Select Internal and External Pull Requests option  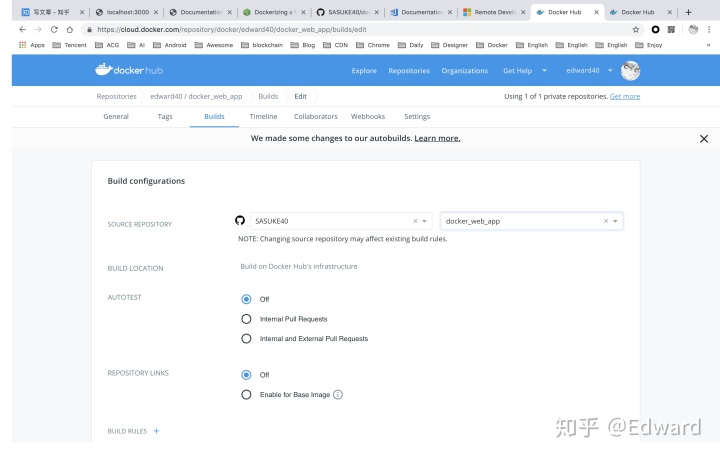click(246, 338)
